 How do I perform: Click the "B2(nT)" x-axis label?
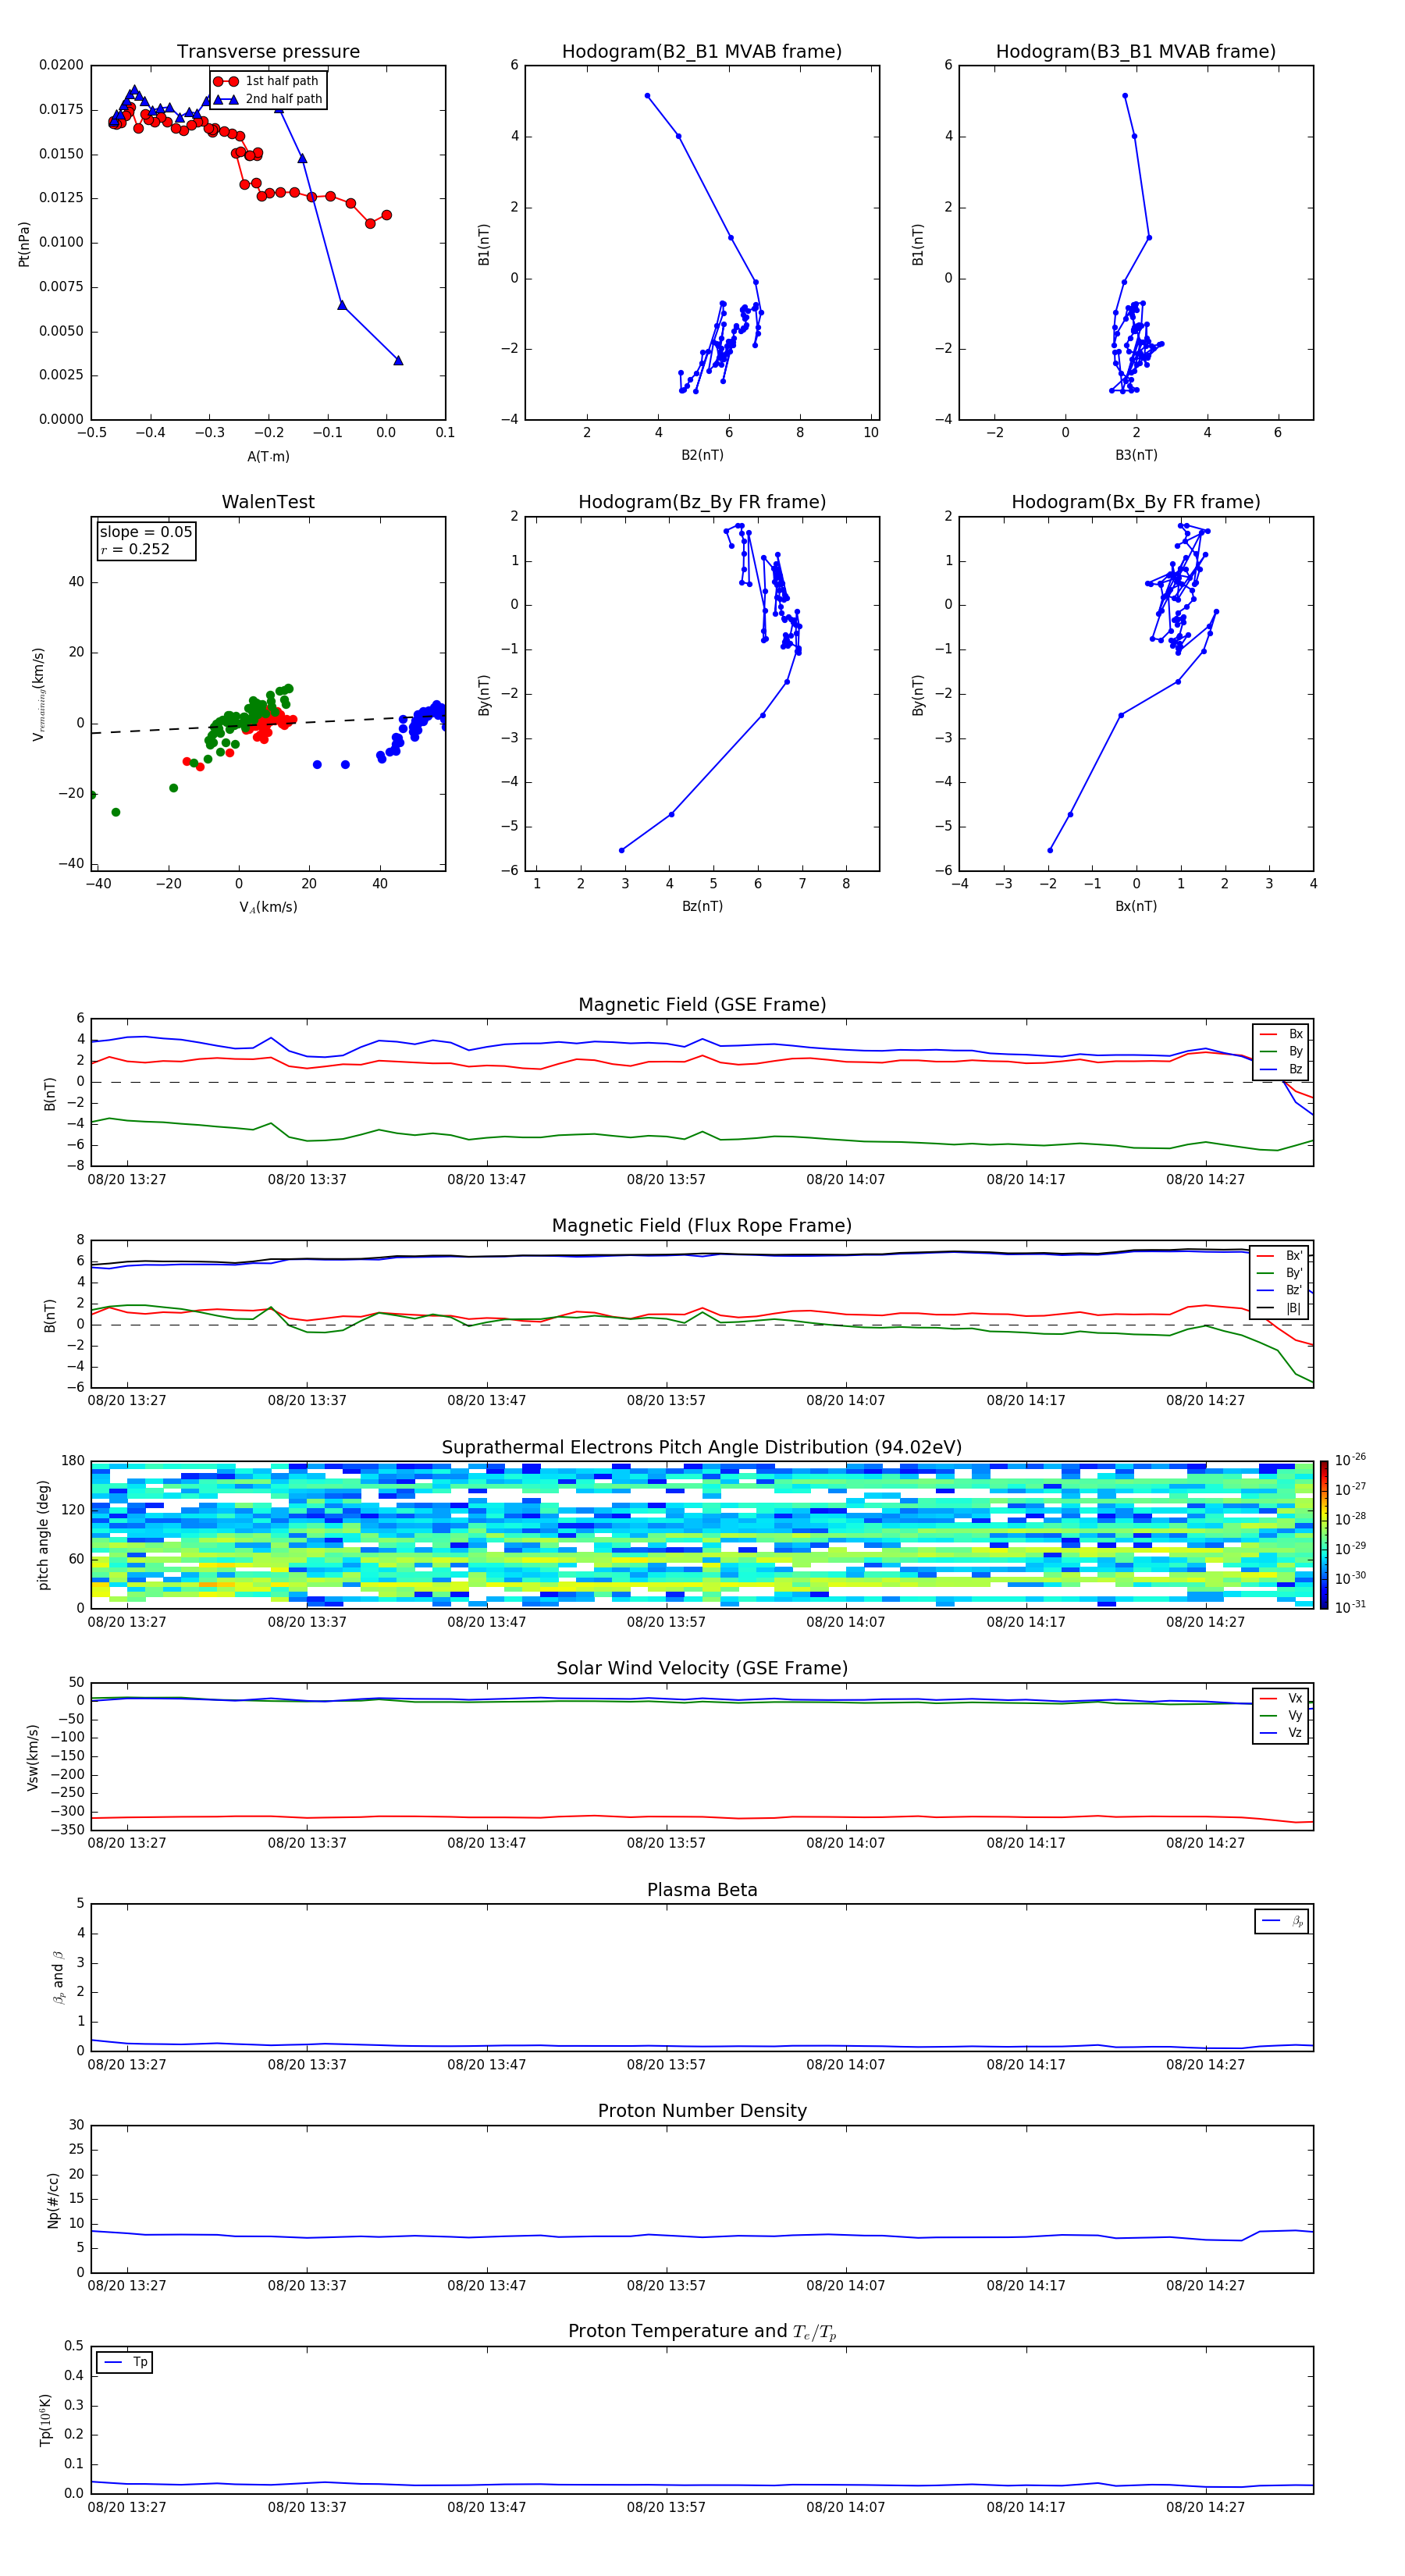(702, 455)
